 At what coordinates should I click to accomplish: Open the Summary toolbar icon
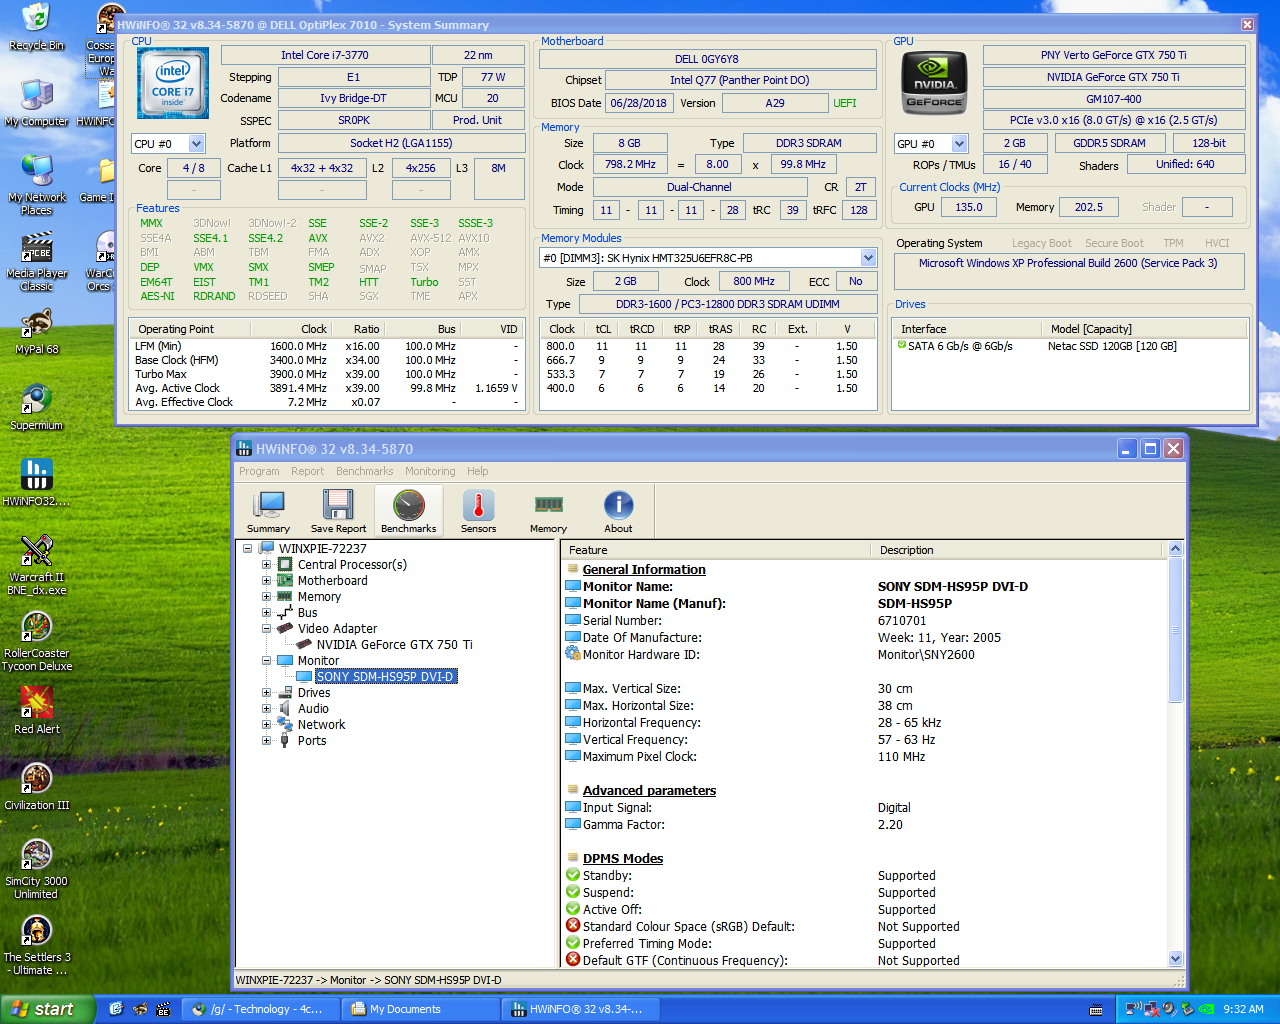coord(268,511)
